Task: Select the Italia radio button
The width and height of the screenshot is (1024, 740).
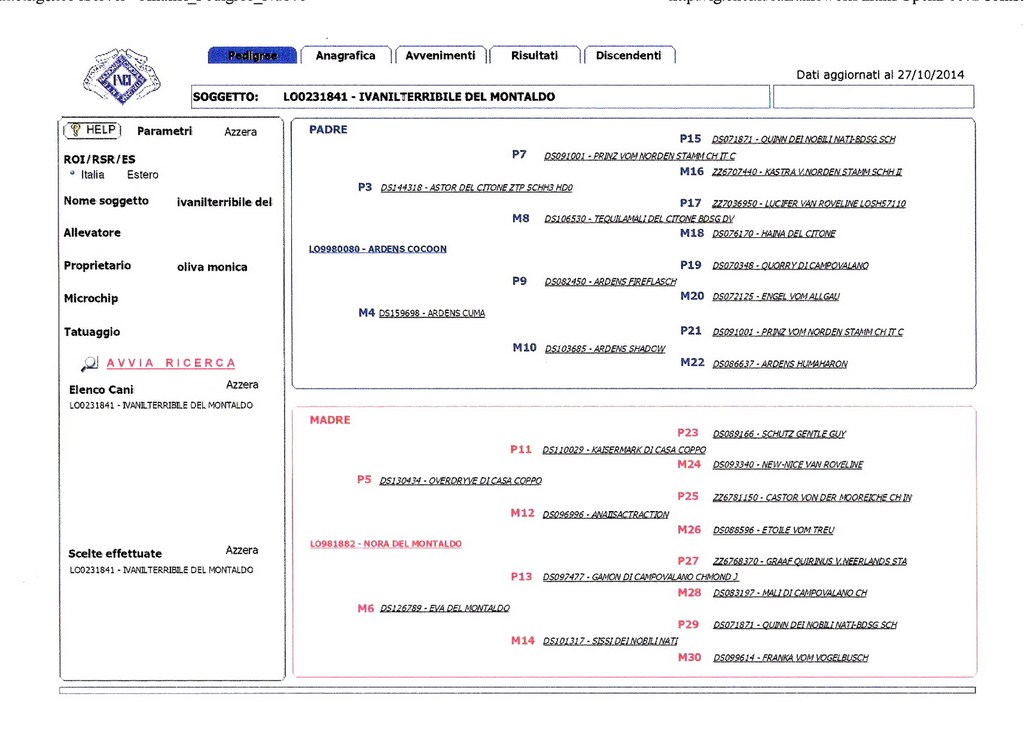Action: [x=72, y=173]
